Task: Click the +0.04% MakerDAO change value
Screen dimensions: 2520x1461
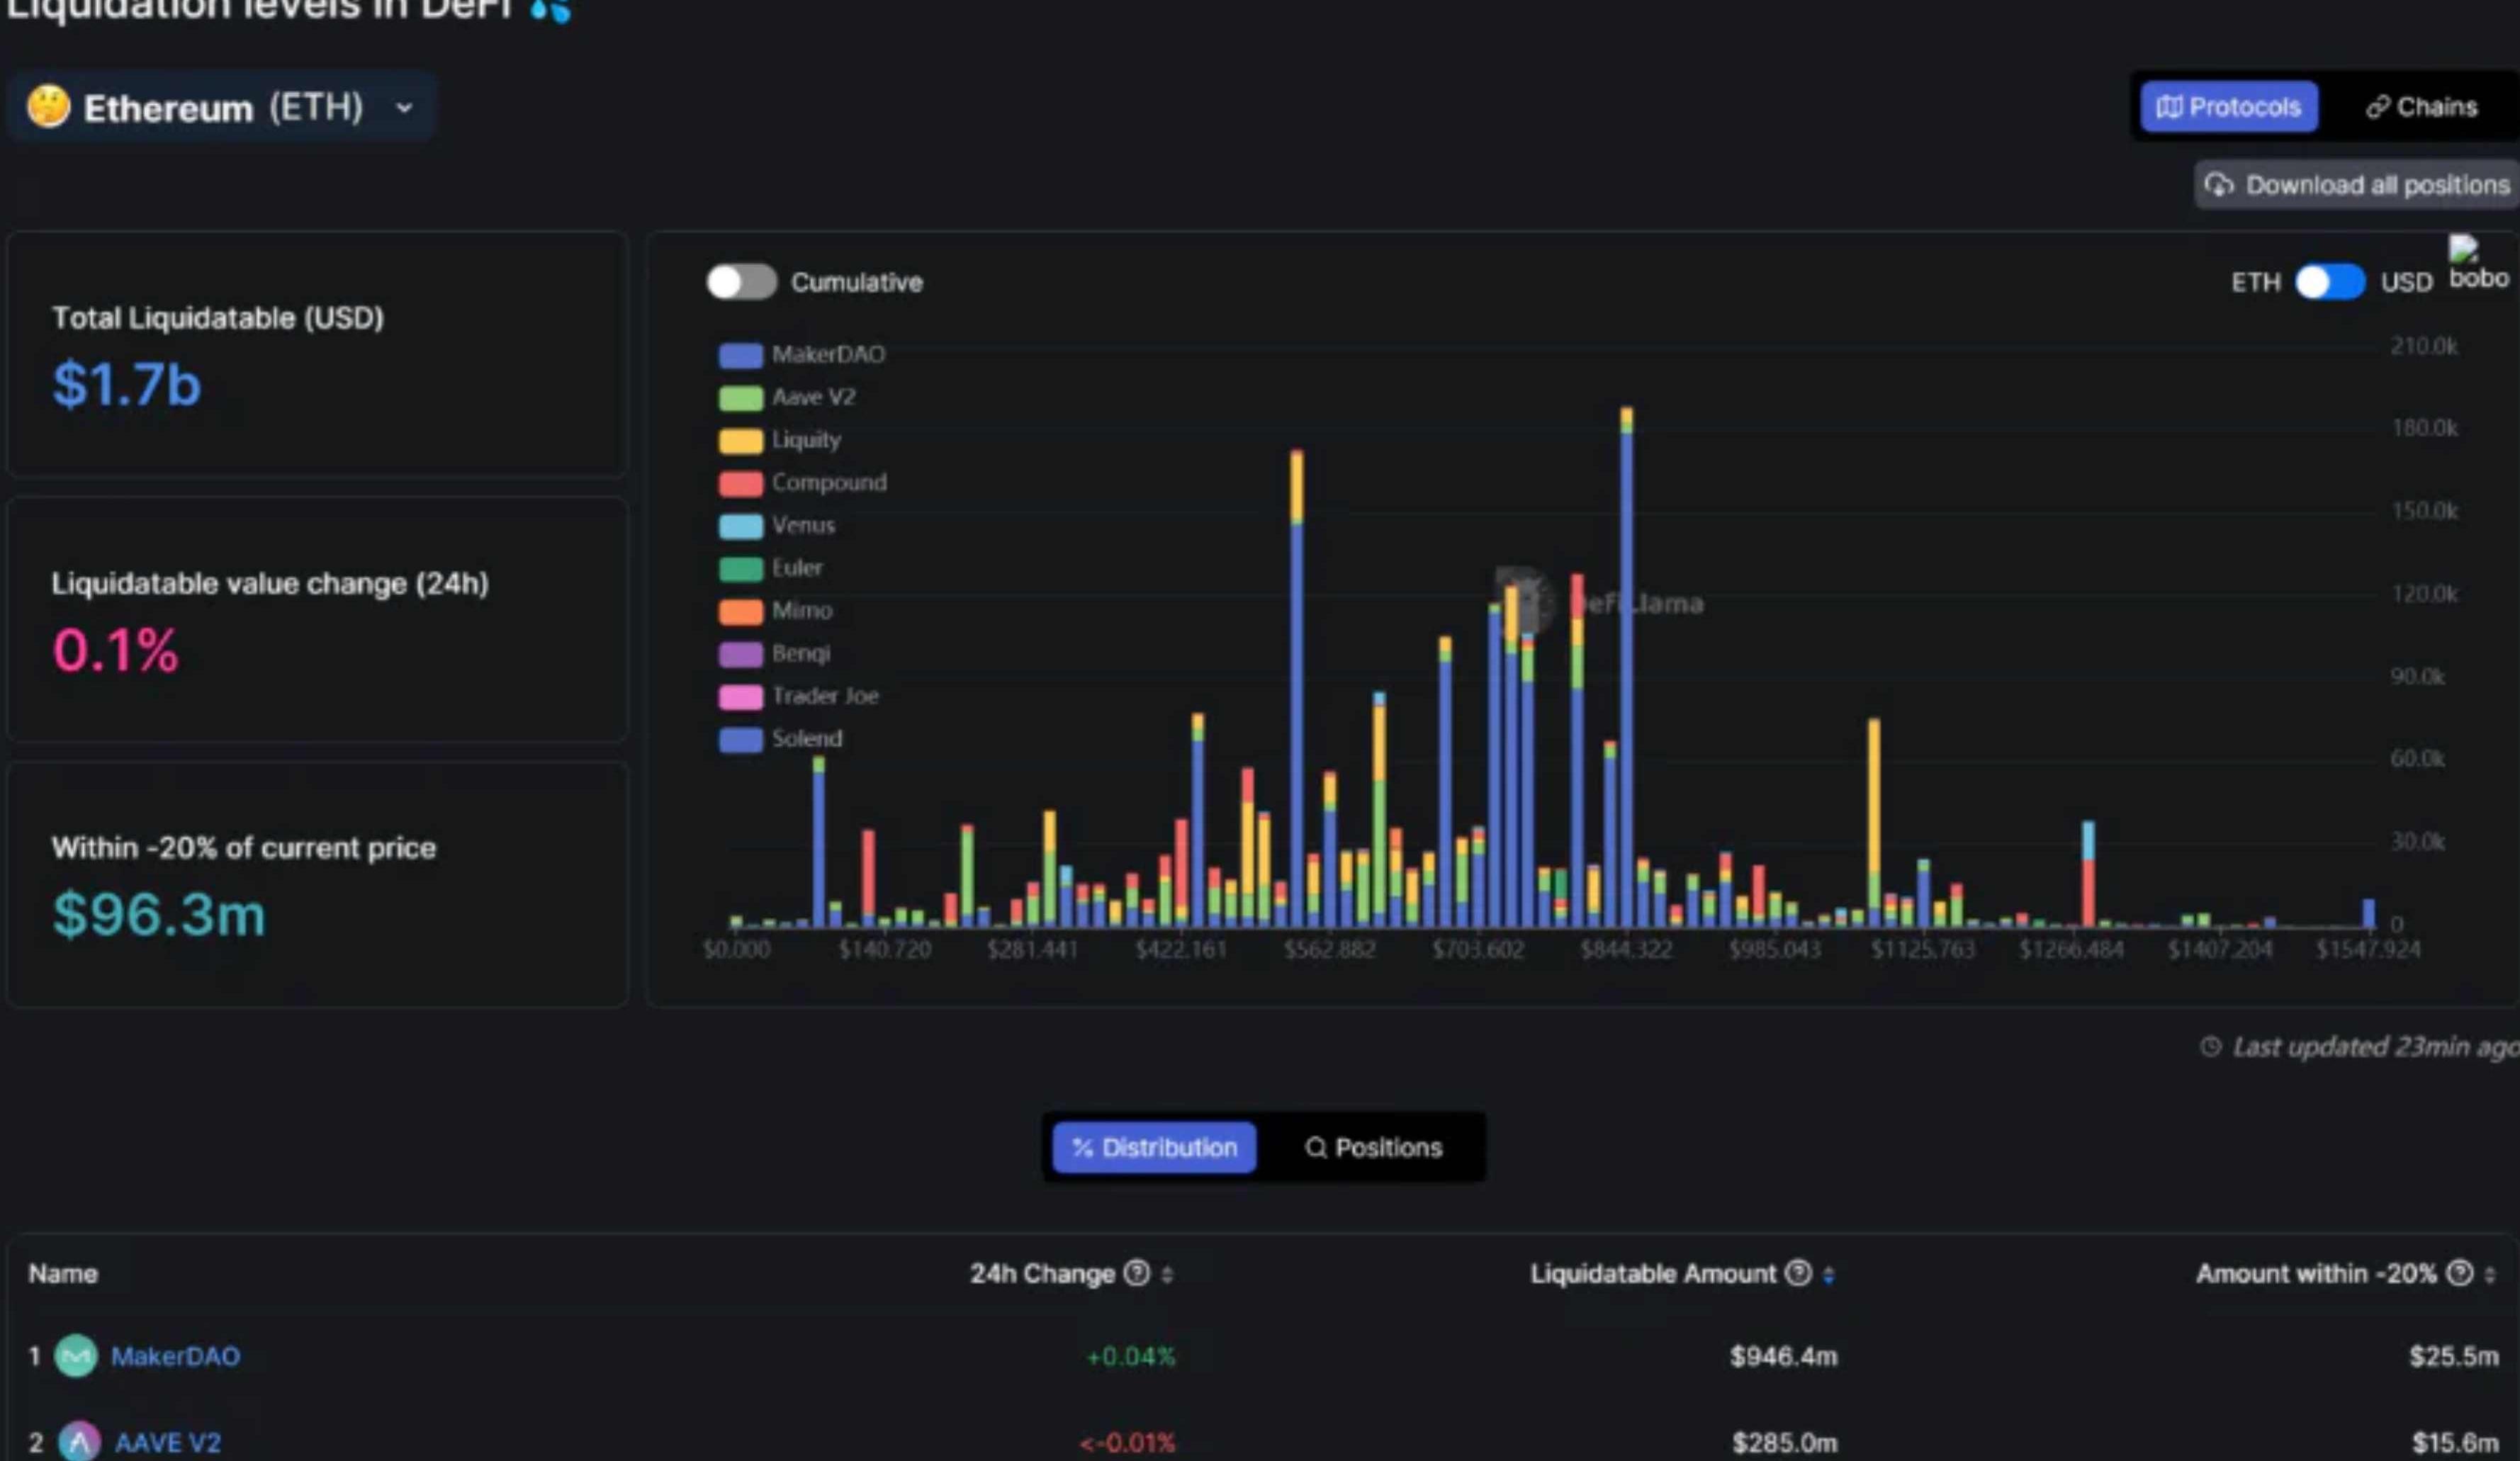Action: [1130, 1356]
